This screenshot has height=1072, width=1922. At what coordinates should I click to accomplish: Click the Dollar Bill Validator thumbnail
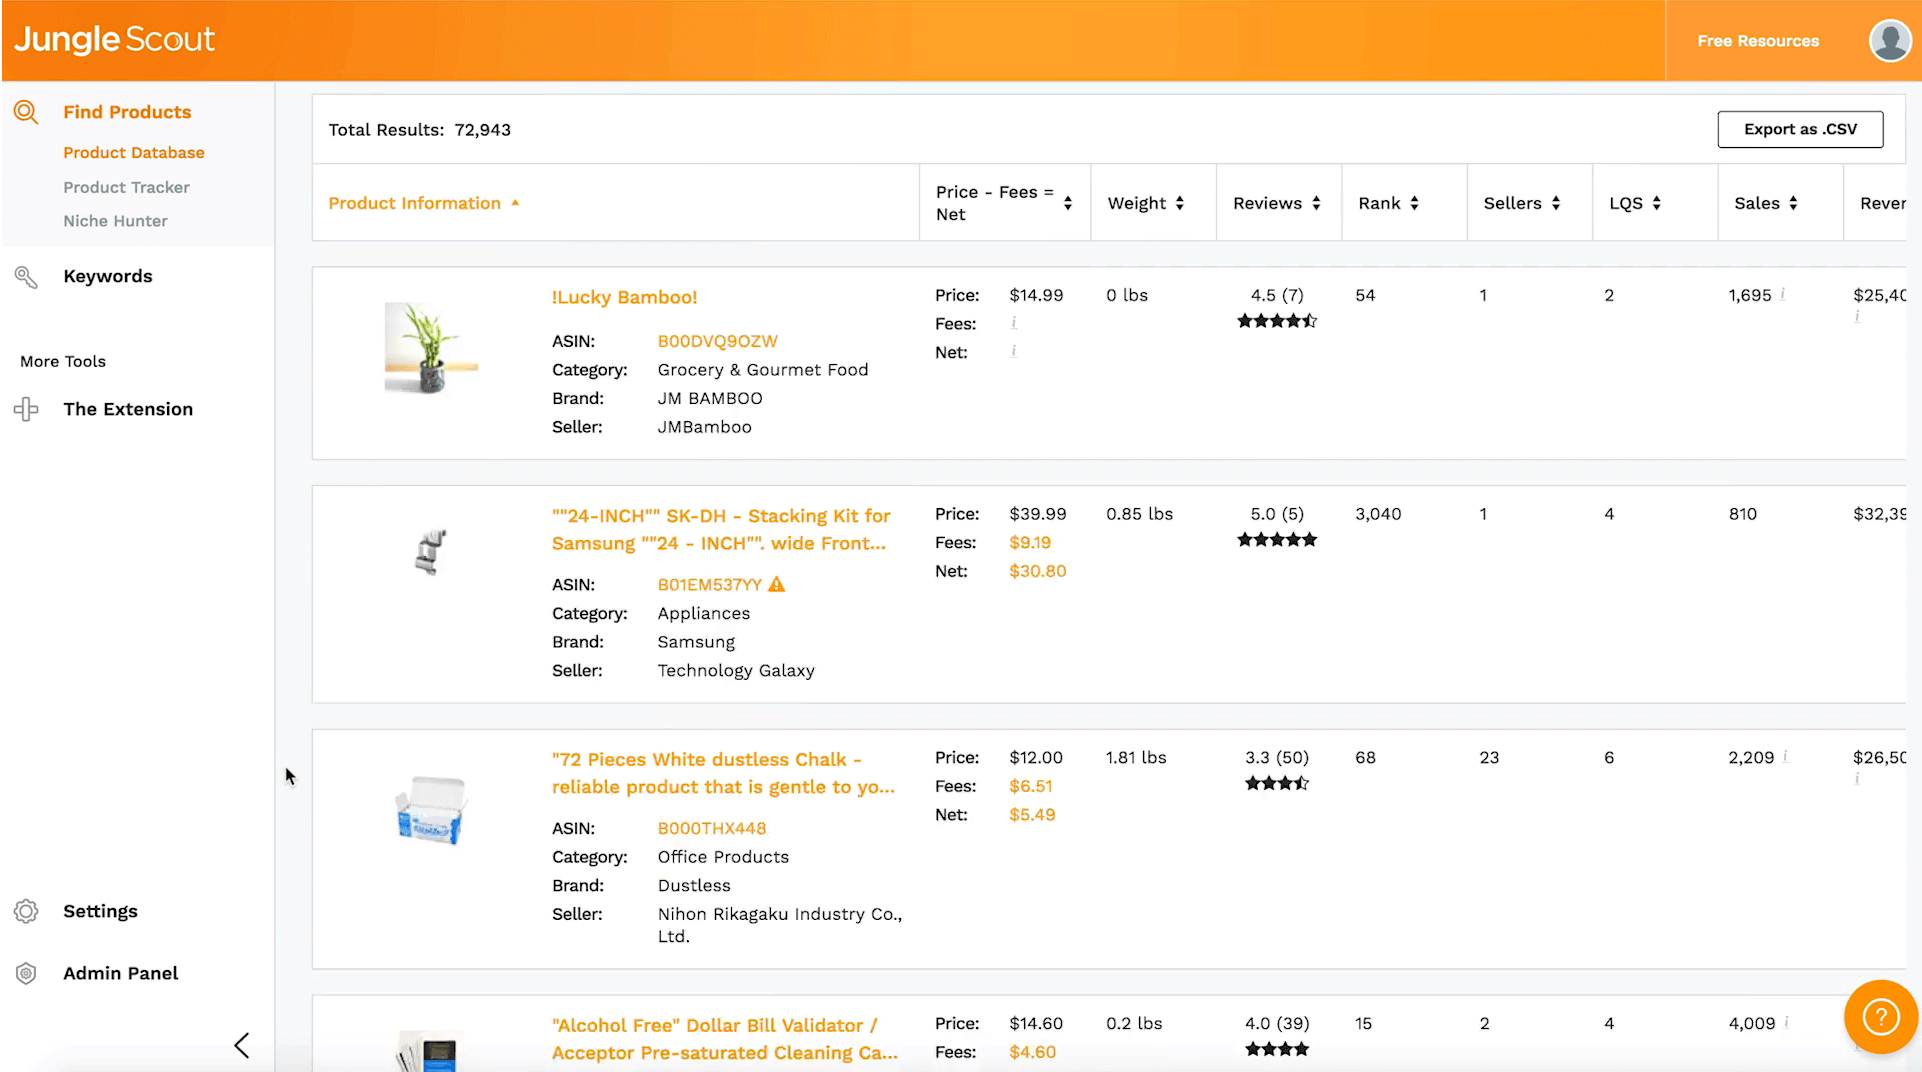(x=431, y=1051)
